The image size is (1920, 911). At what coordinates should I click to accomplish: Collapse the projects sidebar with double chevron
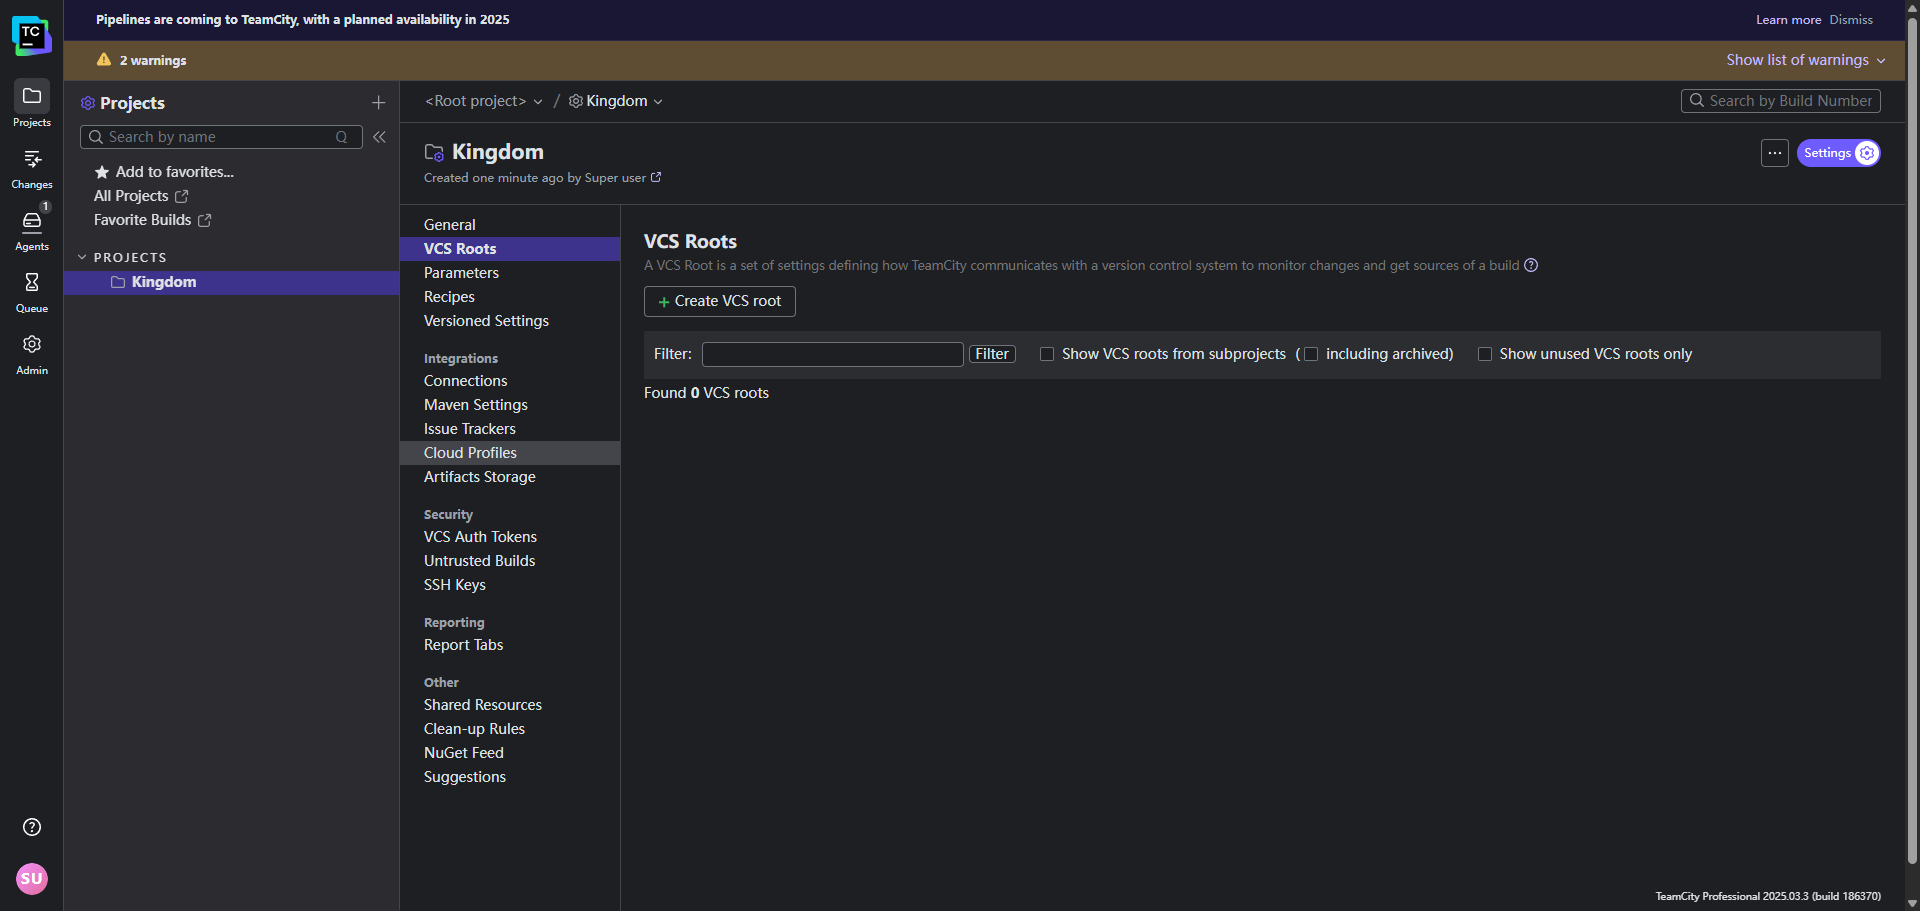(x=379, y=137)
